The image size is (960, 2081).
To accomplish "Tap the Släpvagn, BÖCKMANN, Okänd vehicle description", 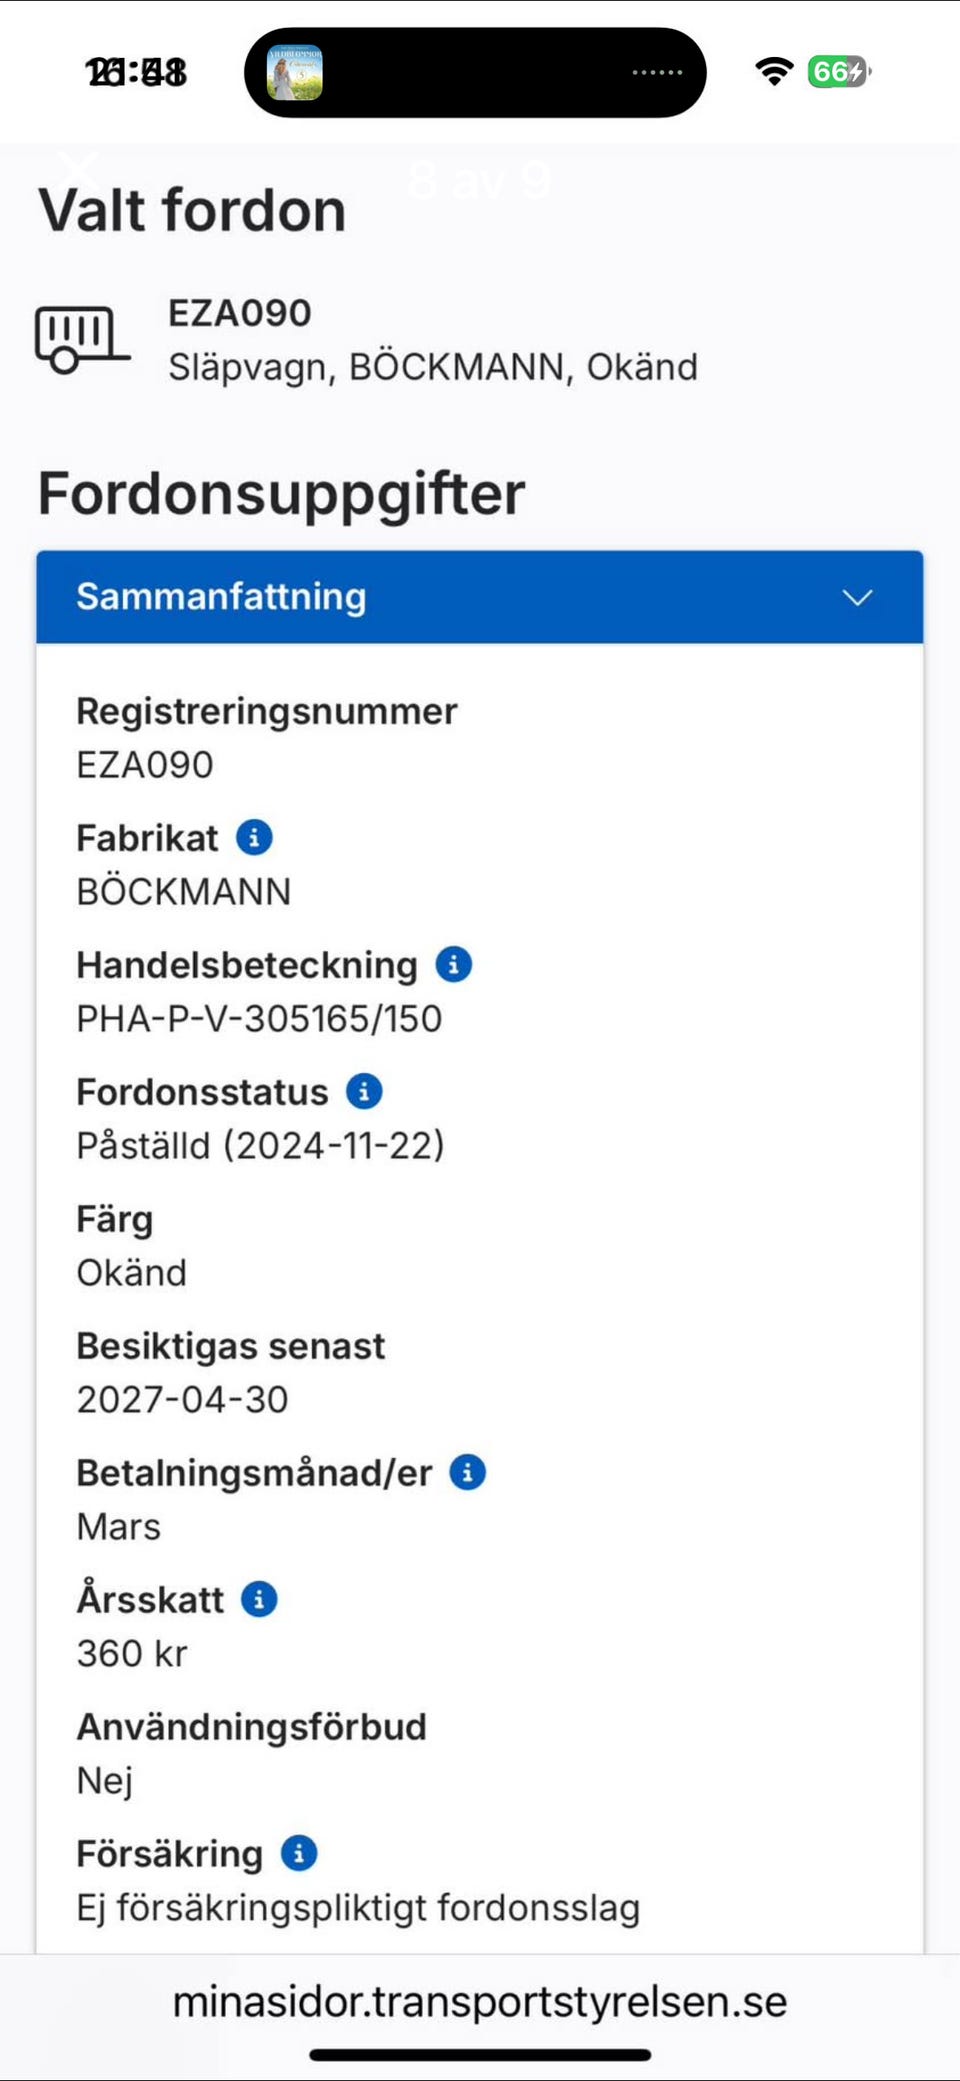I will click(432, 367).
